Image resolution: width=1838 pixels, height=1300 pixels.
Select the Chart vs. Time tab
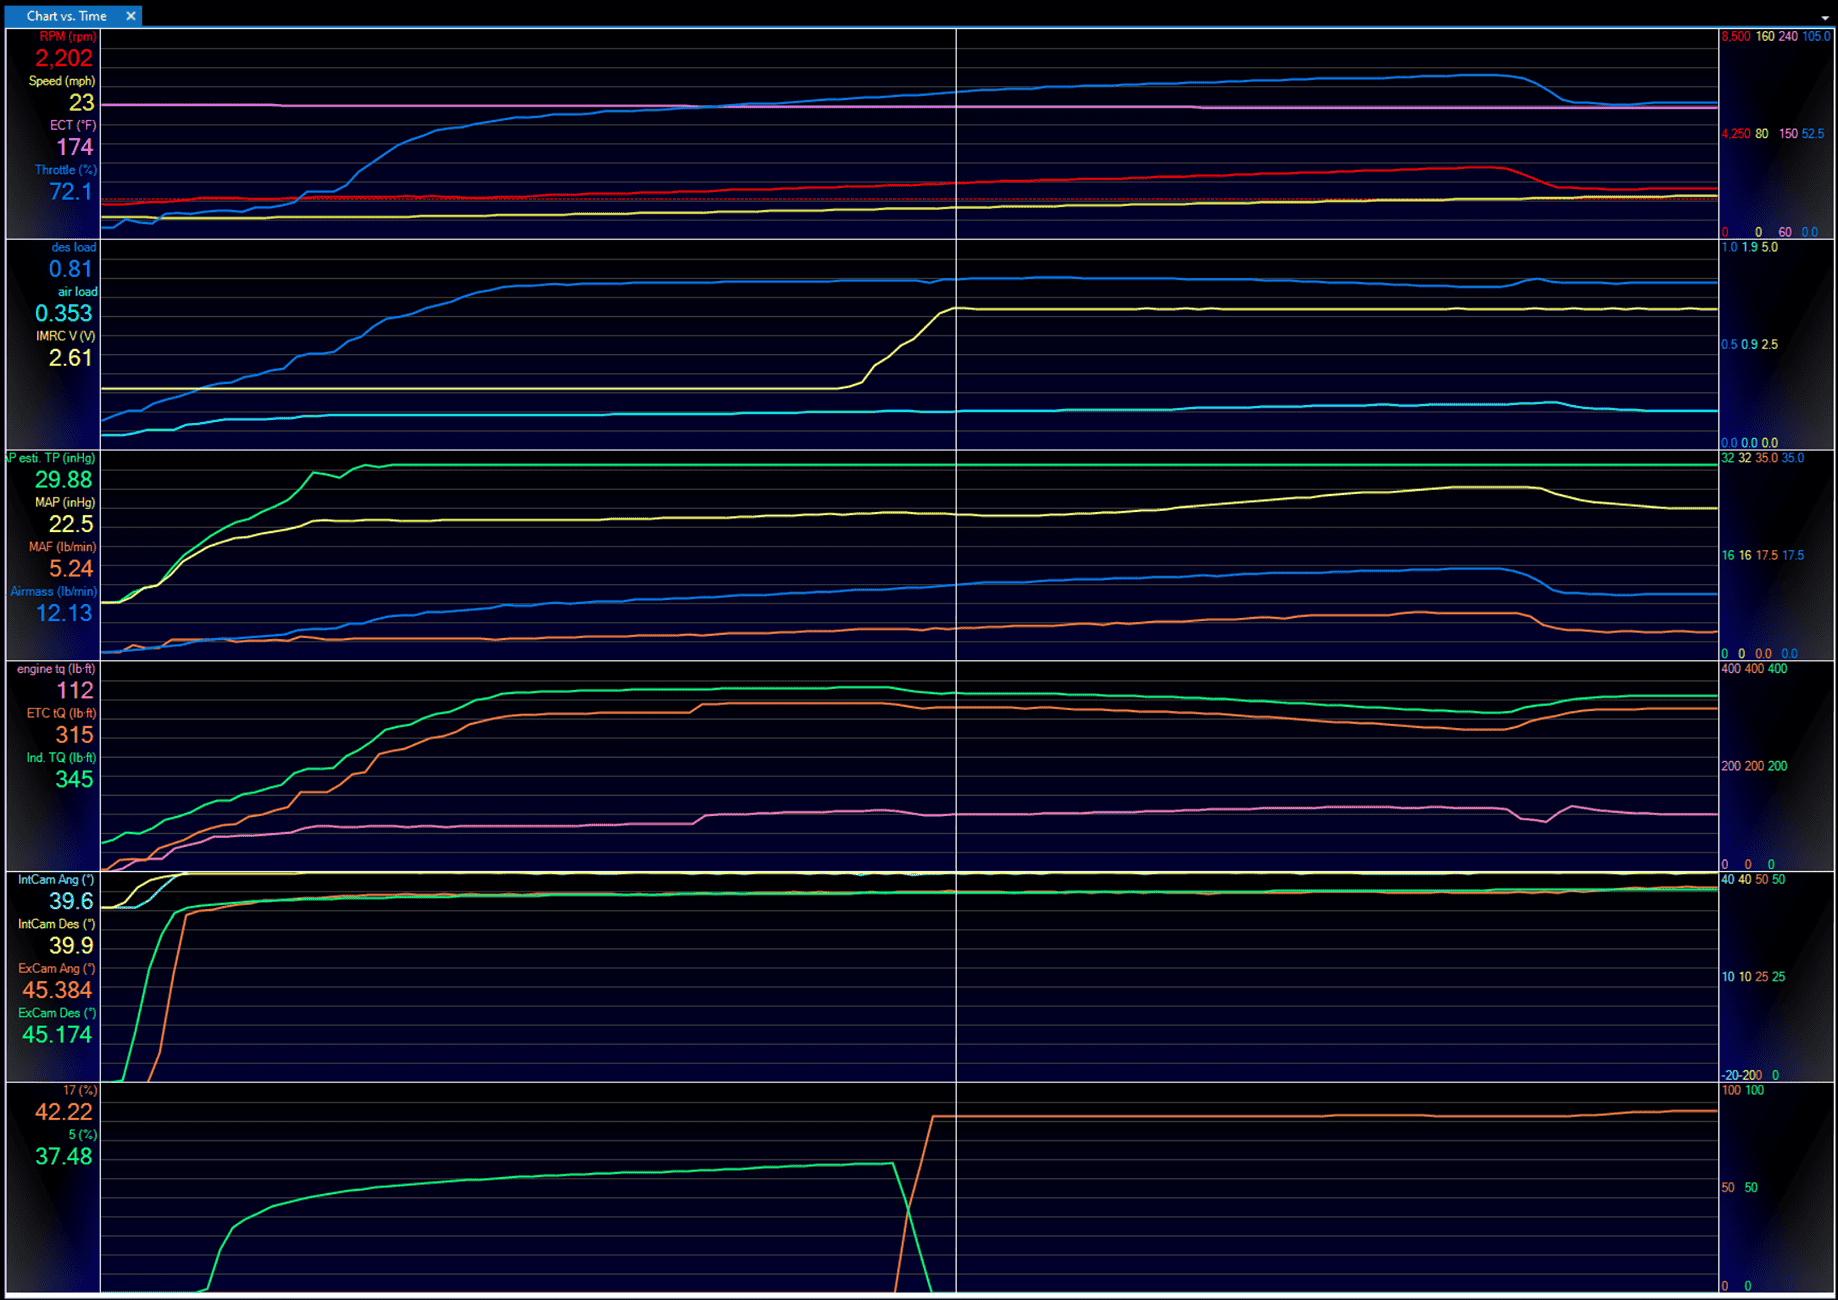click(x=66, y=16)
